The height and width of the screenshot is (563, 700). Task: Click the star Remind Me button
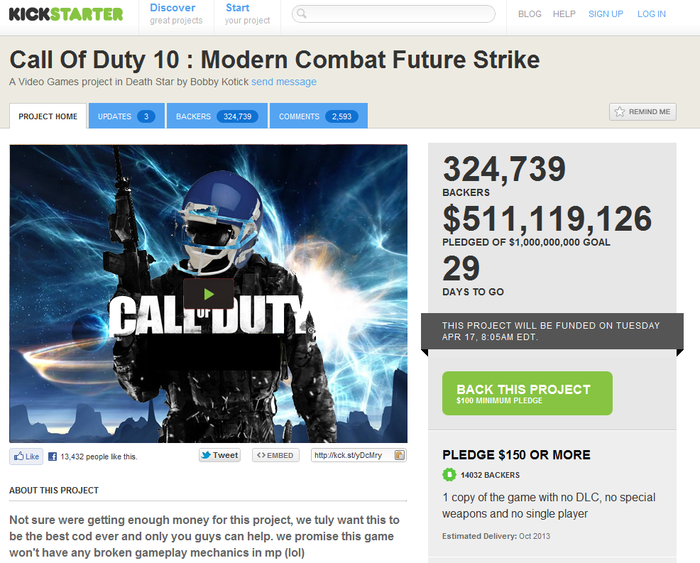point(642,112)
